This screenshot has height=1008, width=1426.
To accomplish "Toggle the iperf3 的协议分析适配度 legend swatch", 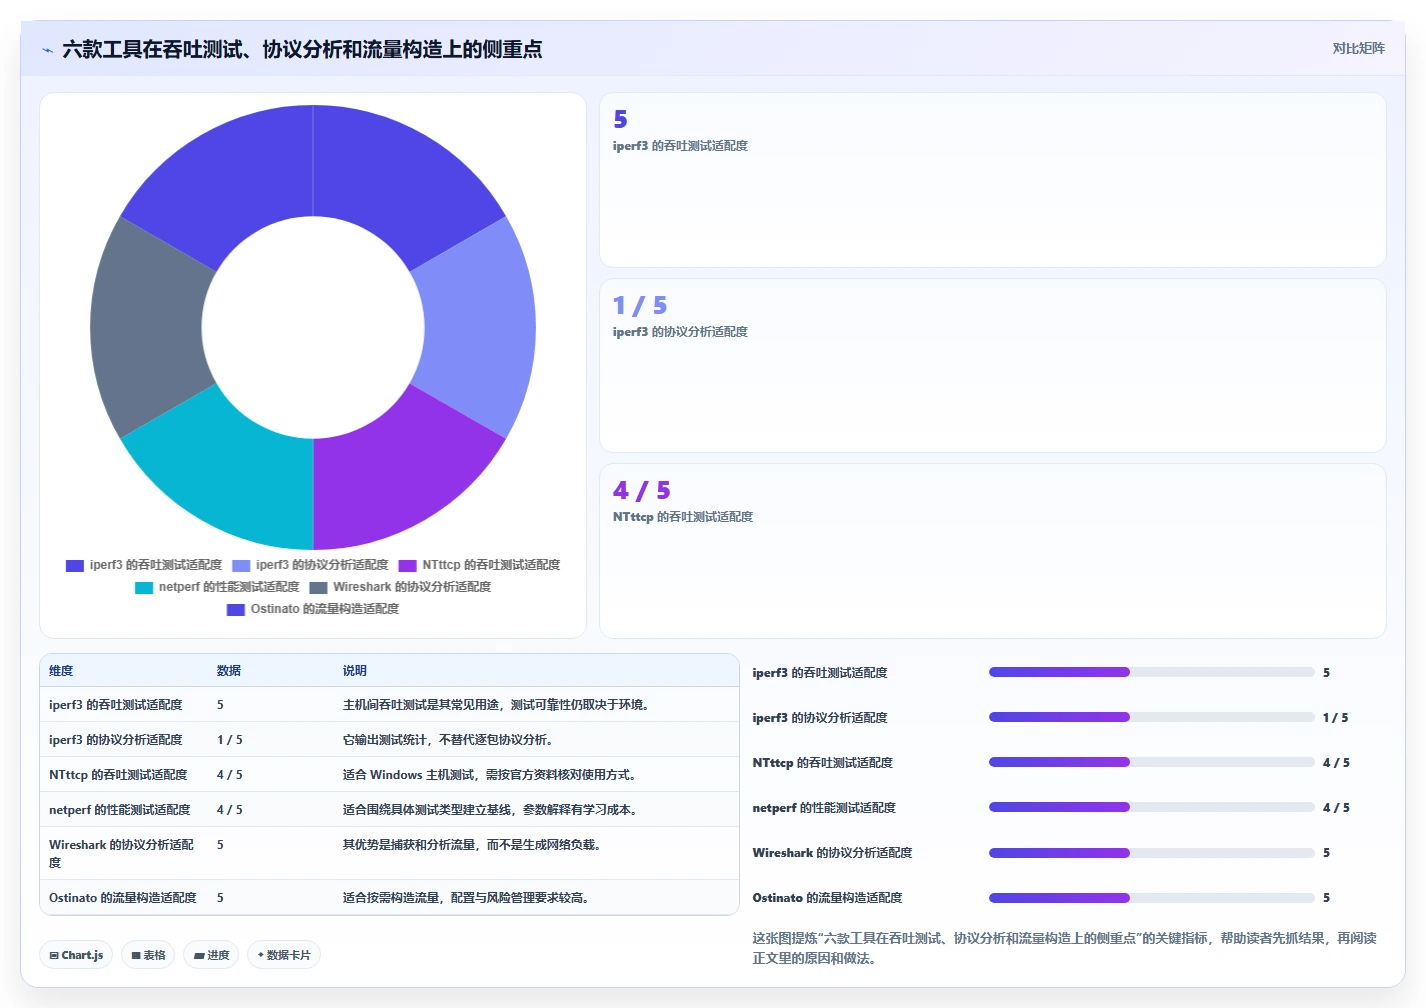I will [x=241, y=565].
